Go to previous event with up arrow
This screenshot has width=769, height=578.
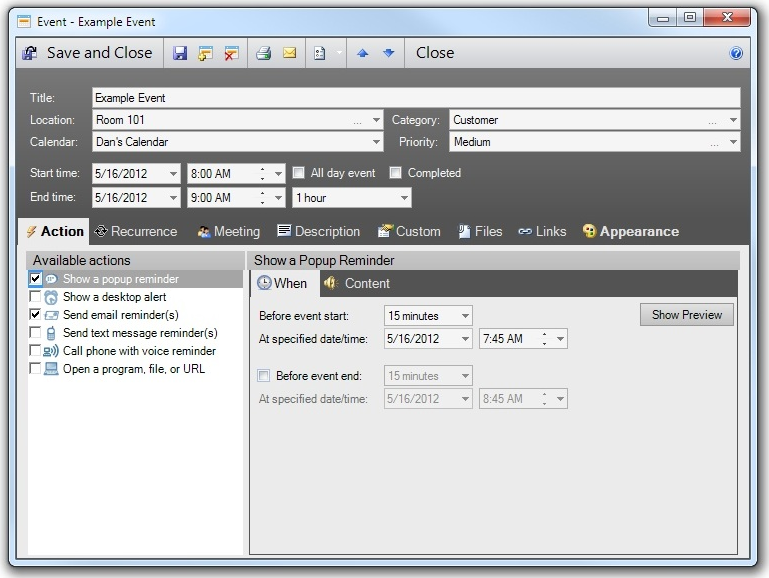click(363, 53)
